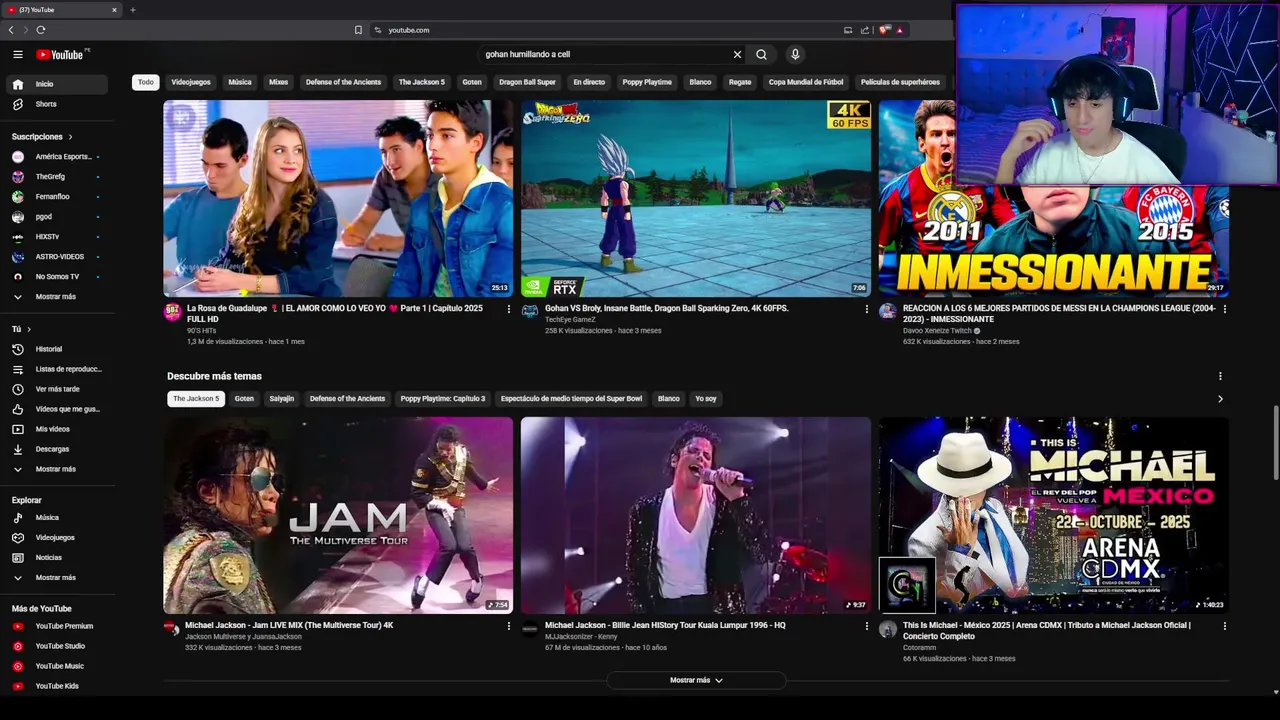Select Goten topic chip under Descubre
1280x720 pixels.
[244, 399]
